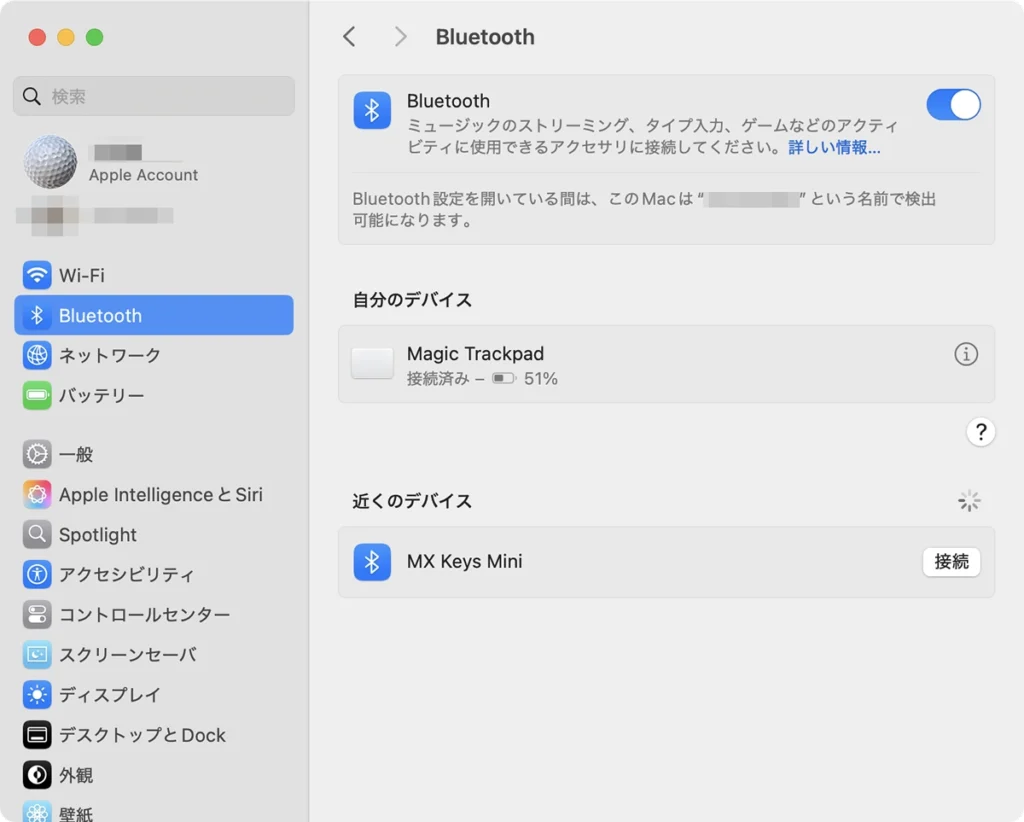Image resolution: width=1024 pixels, height=822 pixels.
Task: Click the yellow minimize window button
Action: coord(66,37)
